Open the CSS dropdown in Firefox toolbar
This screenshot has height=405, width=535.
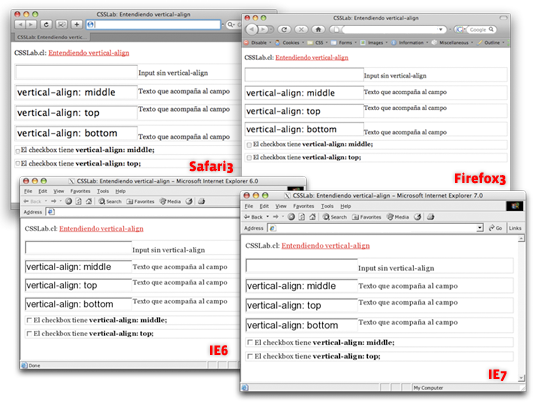[318, 43]
